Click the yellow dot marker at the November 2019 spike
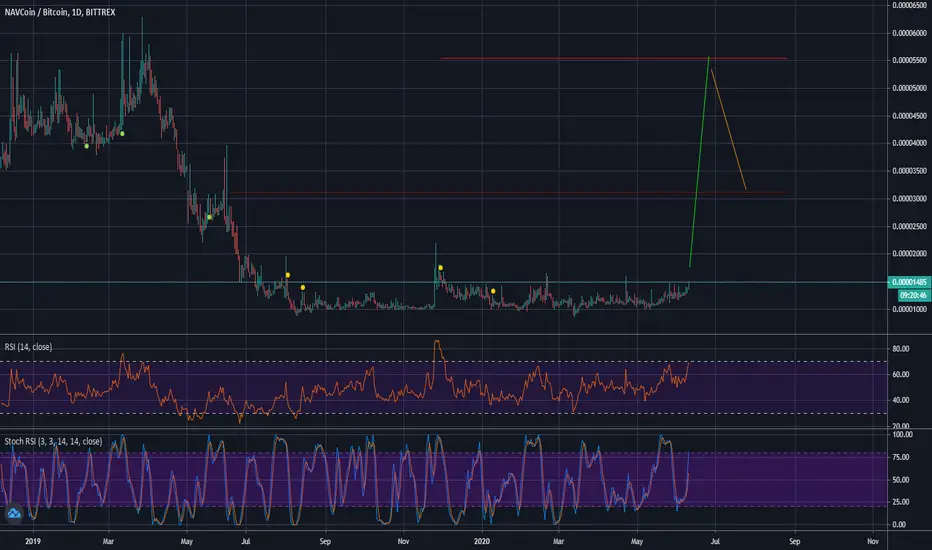 click(x=440, y=268)
